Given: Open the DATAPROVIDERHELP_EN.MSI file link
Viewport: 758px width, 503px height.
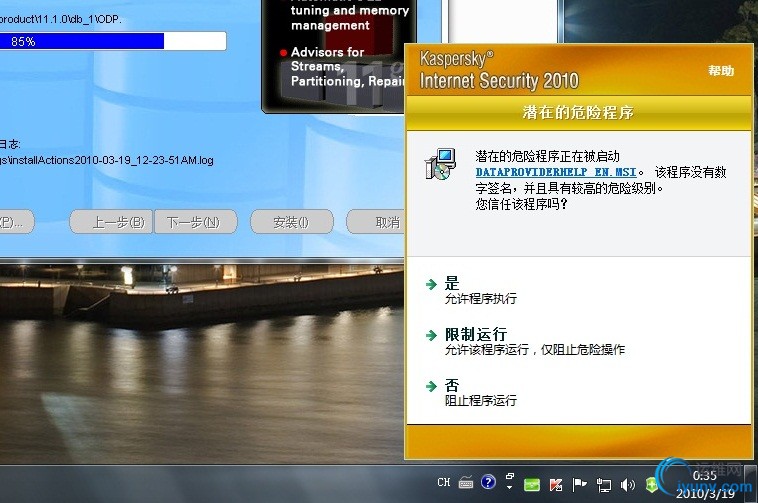Looking at the screenshot, I should click(556, 172).
